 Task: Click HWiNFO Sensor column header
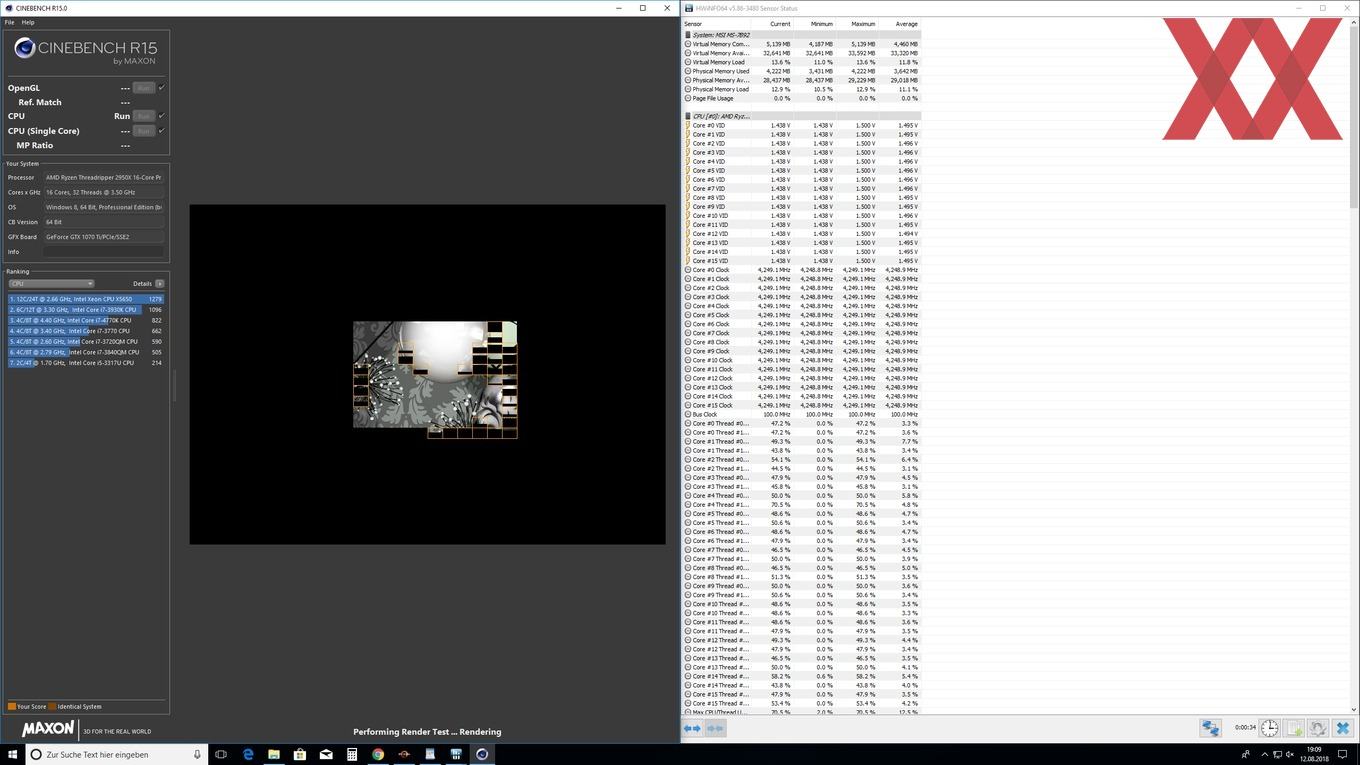point(715,24)
